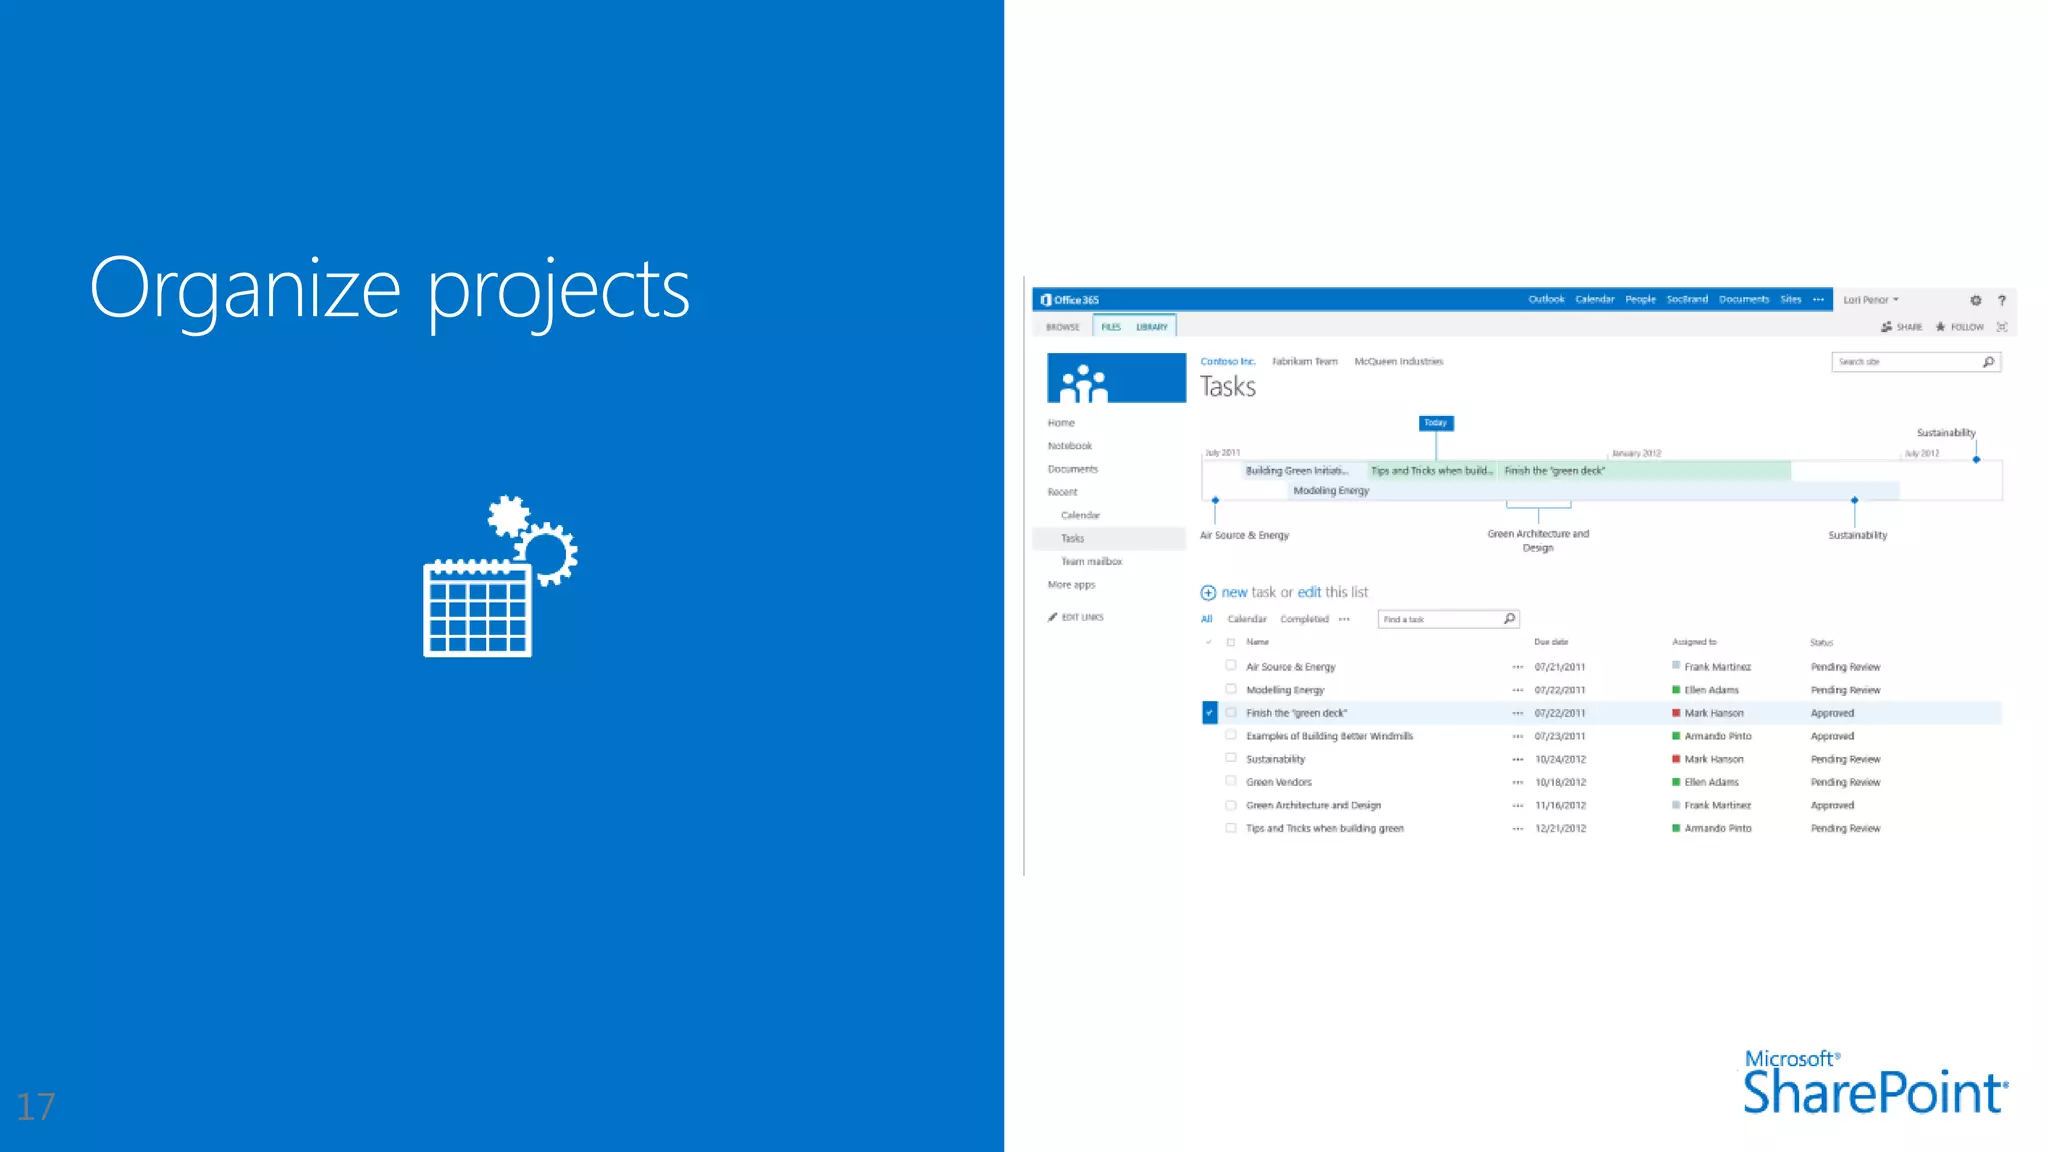This screenshot has width=2048, height=1152.
Task: Open ellipsis menu for Modelling Energy task
Action: pos(1517,690)
